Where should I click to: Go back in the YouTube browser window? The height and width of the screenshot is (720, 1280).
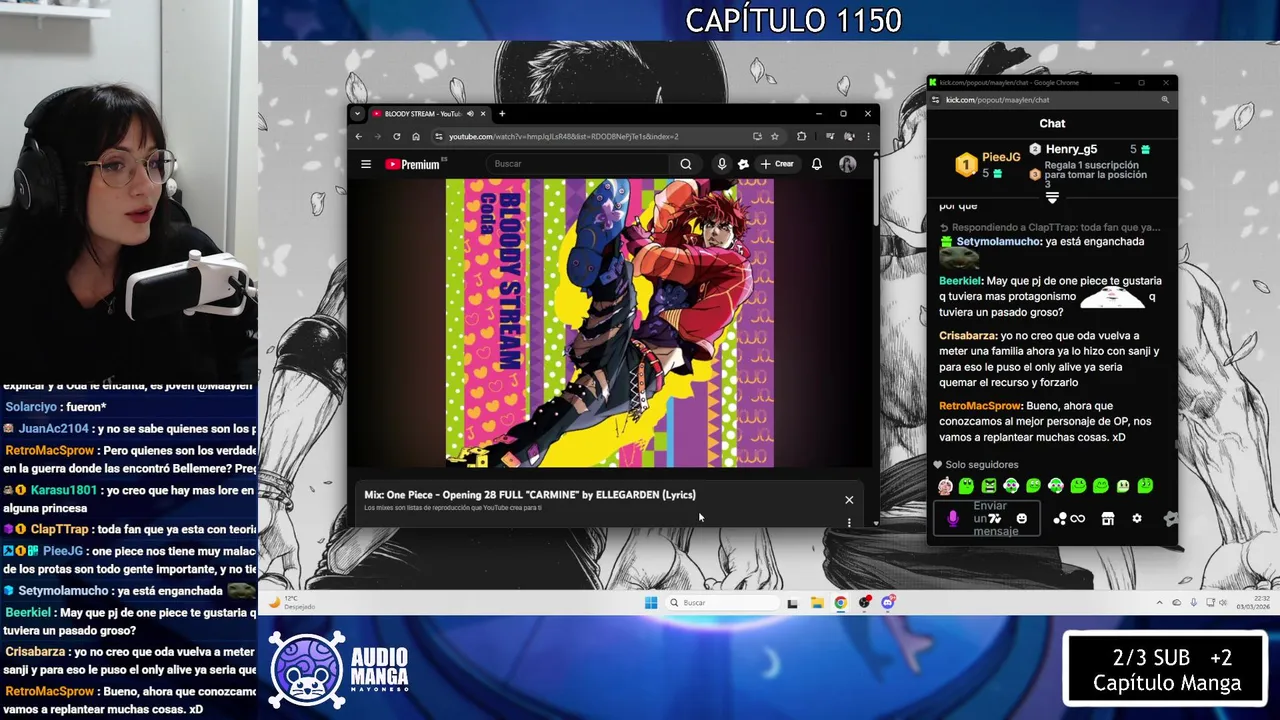coord(359,136)
